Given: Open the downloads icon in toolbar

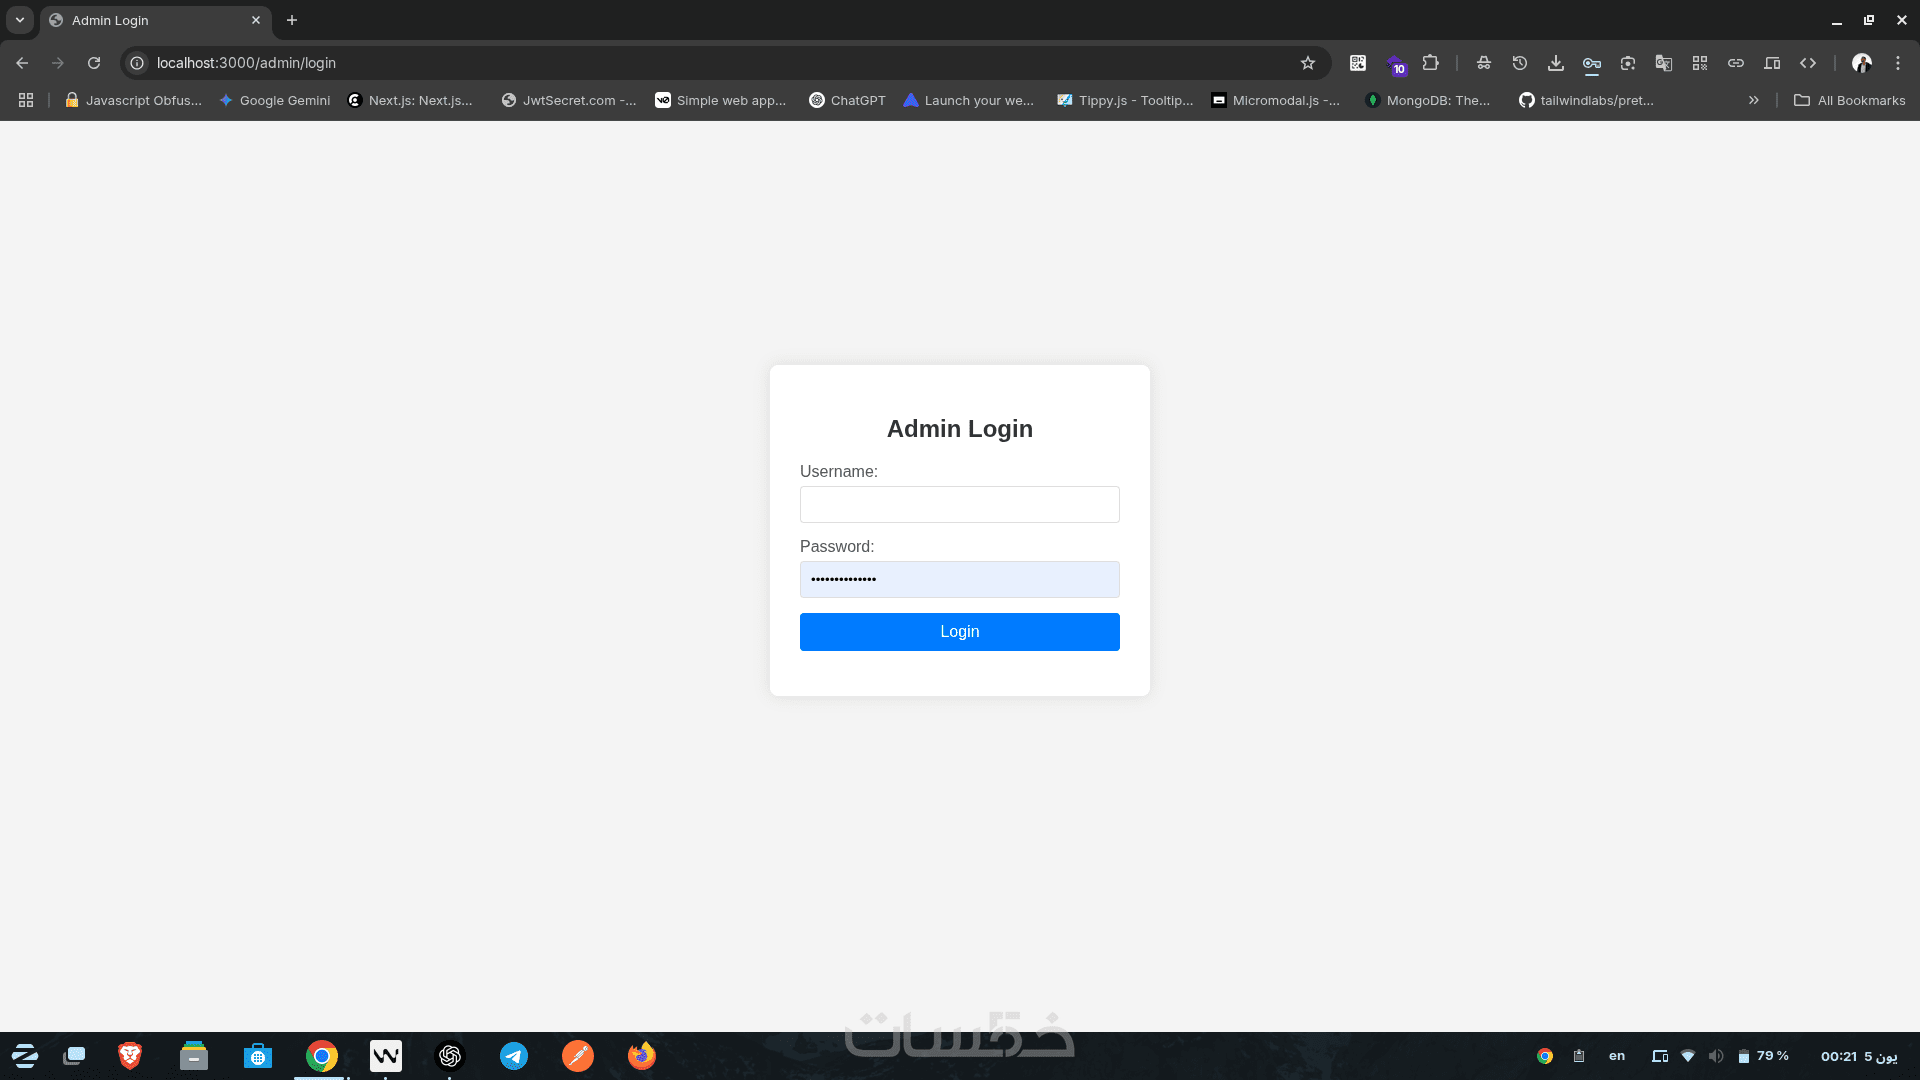Looking at the screenshot, I should (1556, 63).
